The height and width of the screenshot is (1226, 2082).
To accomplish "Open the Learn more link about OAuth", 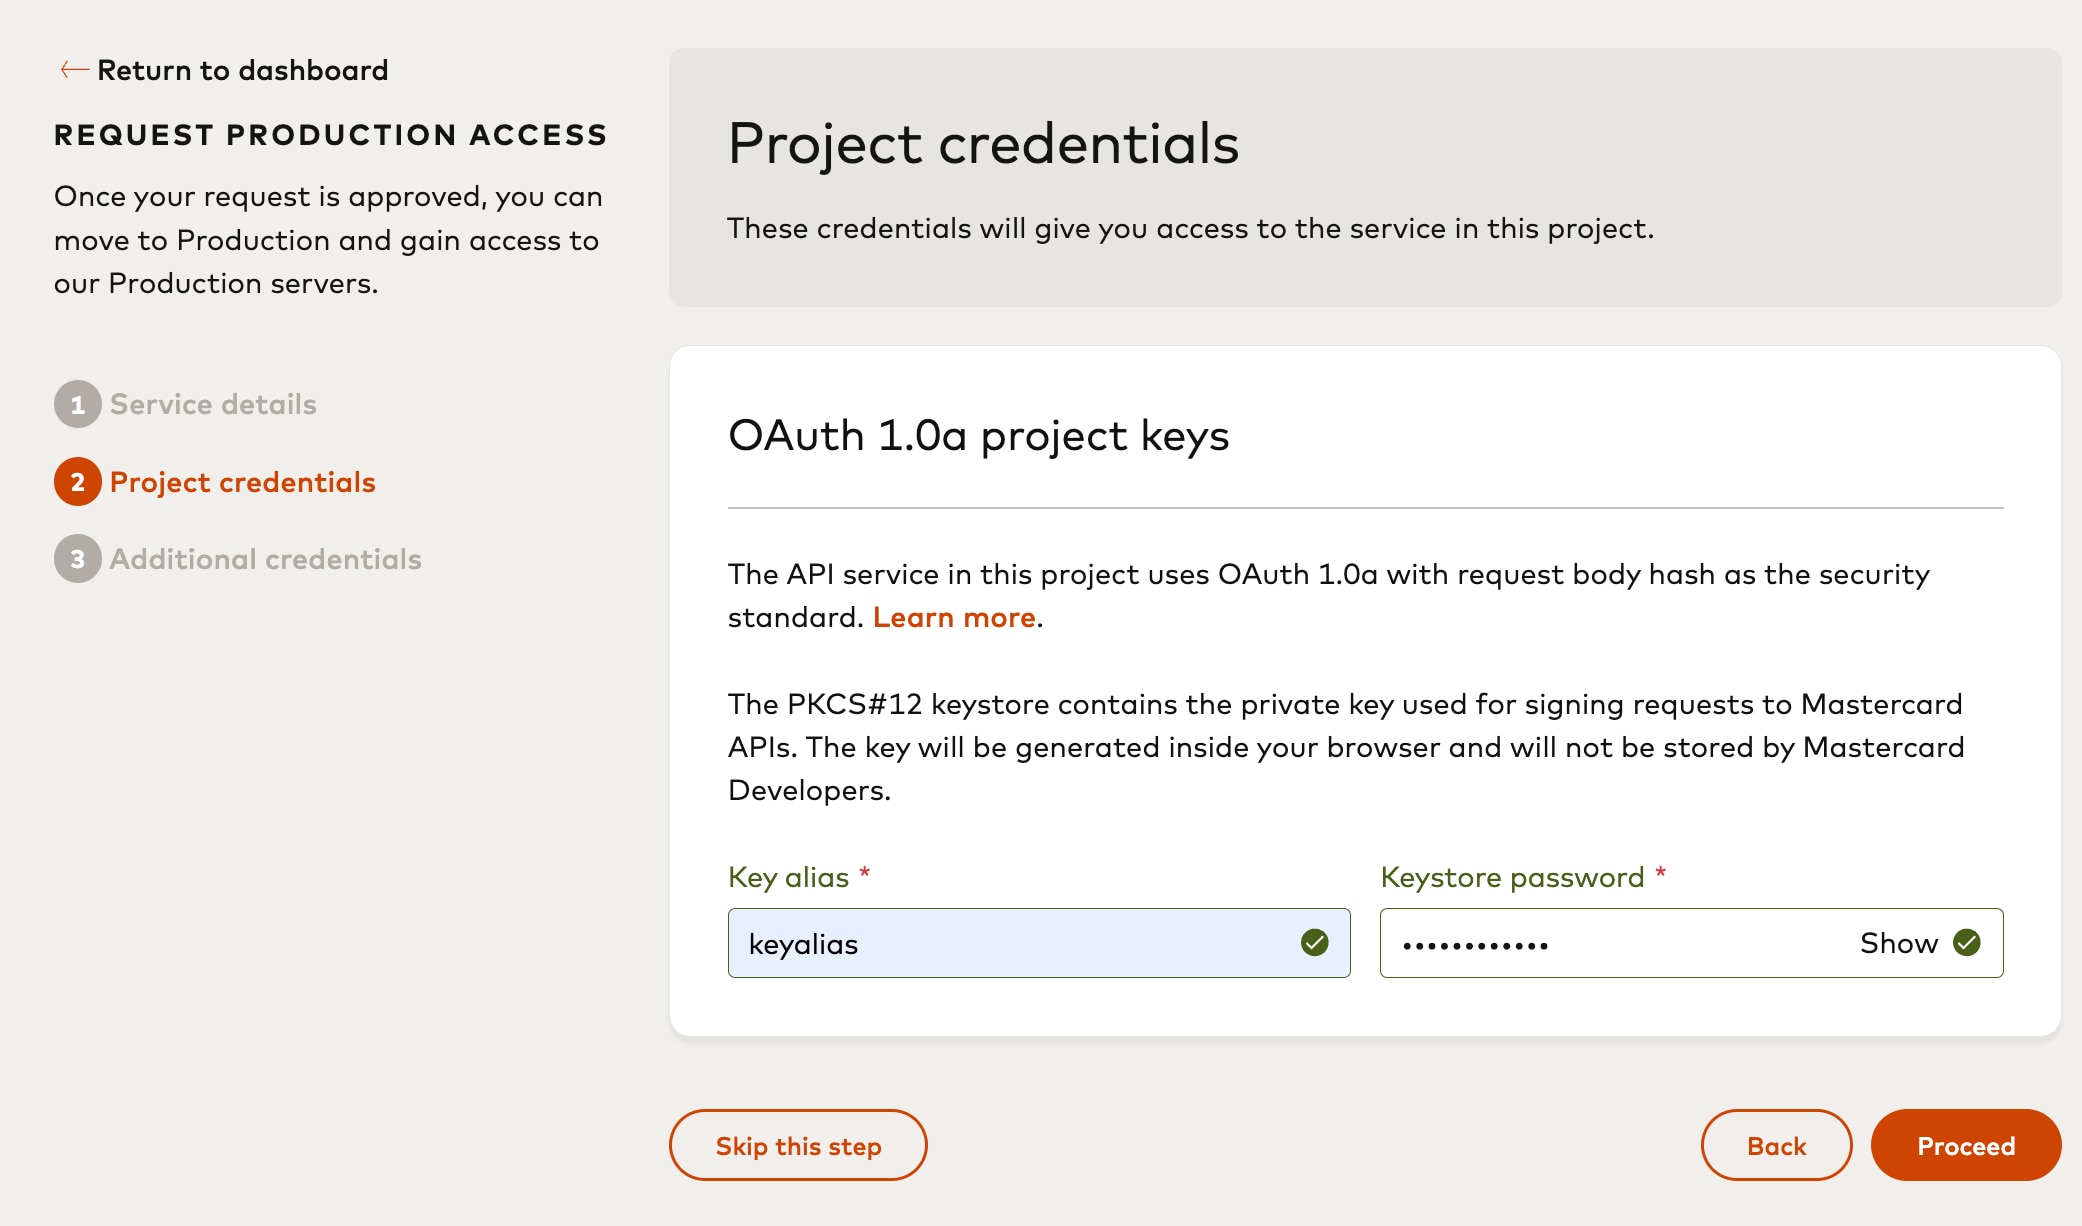I will point(954,618).
